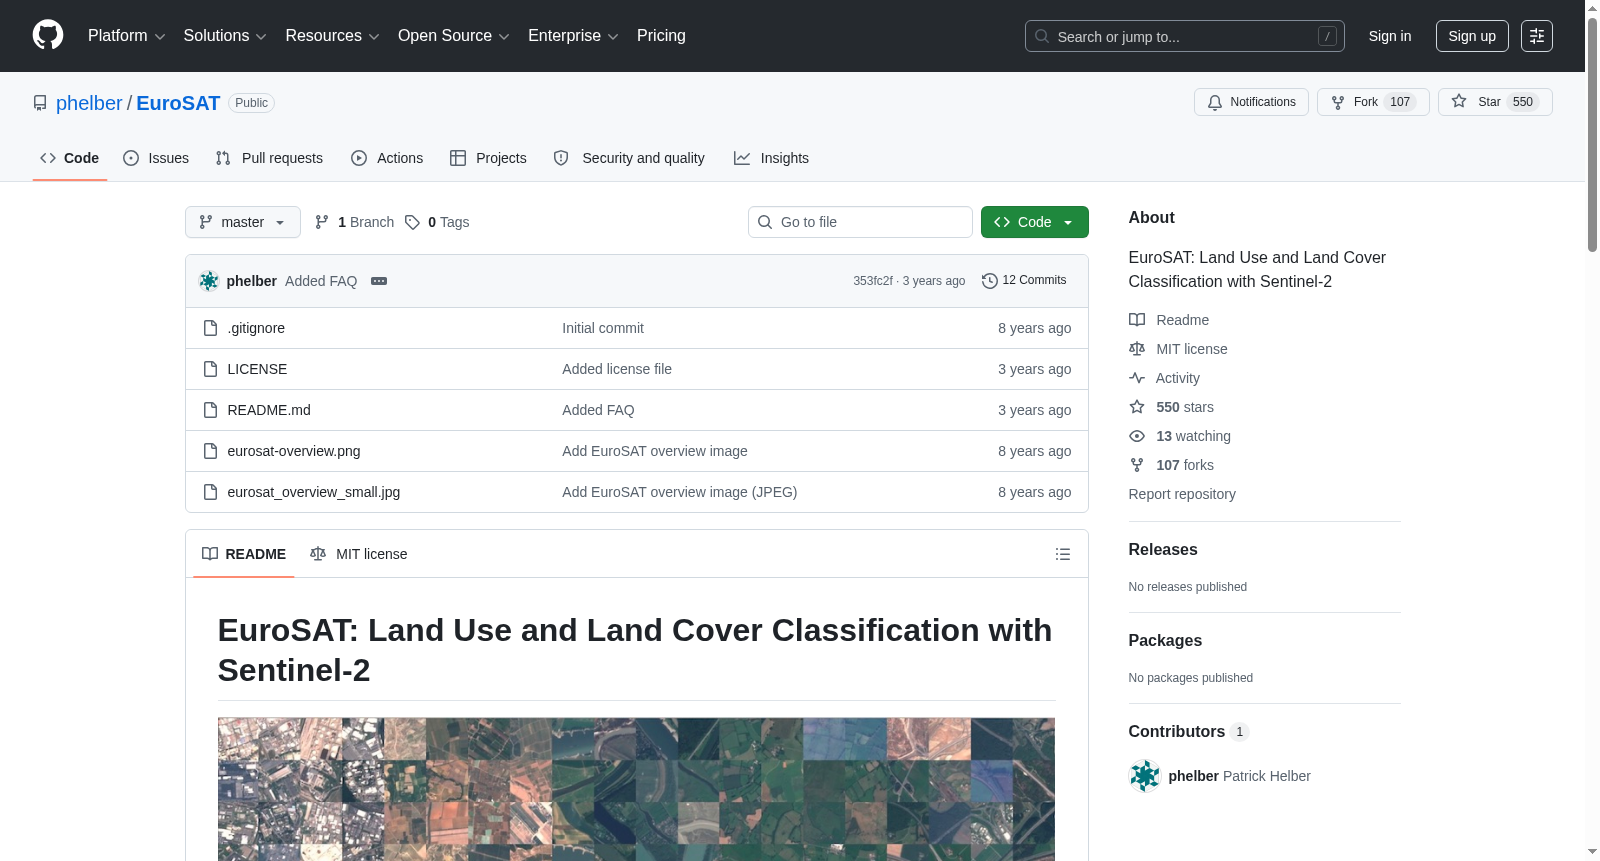Open the Open Source dropdown menu
Image resolution: width=1600 pixels, height=861 pixels.
(454, 36)
